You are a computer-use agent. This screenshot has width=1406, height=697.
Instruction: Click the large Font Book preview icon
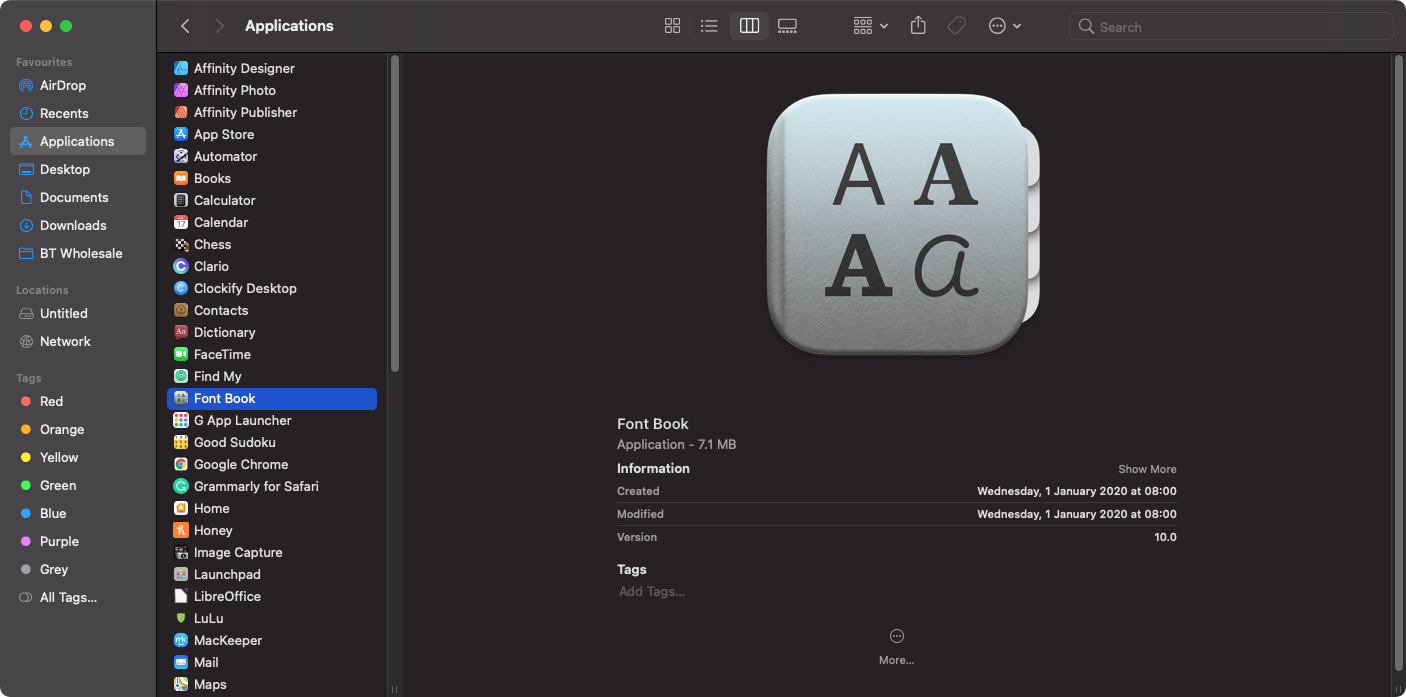[x=904, y=223]
